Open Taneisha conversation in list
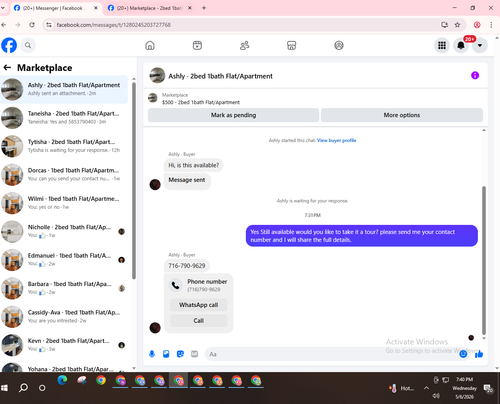The image size is (500, 404). [64, 118]
